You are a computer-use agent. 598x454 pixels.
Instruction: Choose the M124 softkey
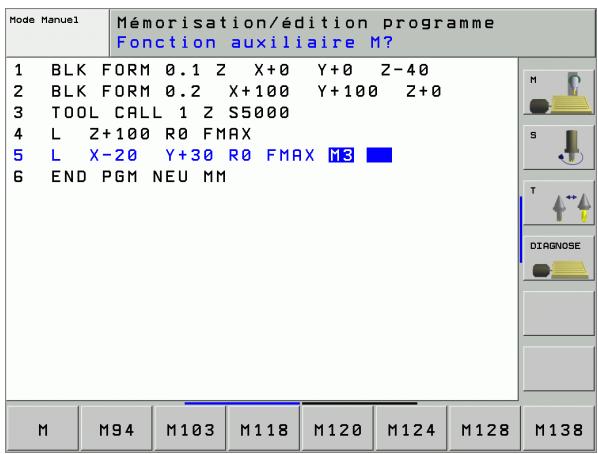411,429
